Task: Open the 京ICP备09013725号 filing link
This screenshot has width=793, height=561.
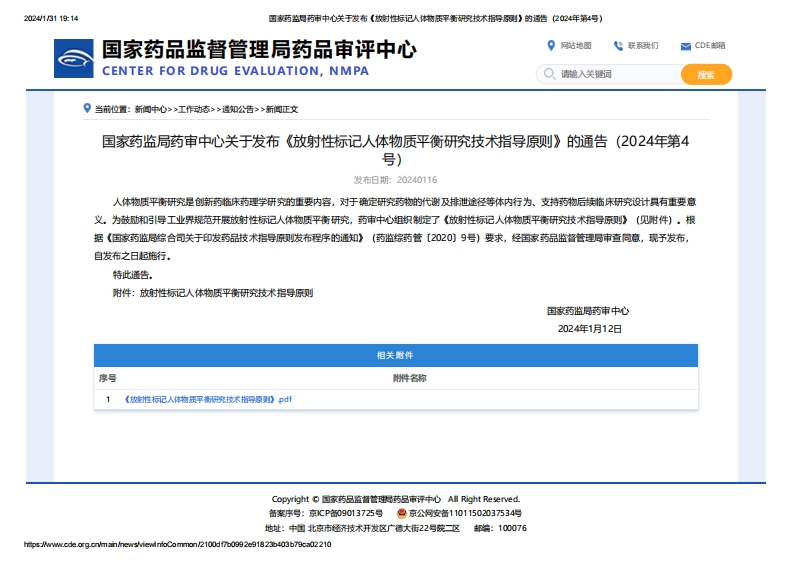Action: (346, 513)
